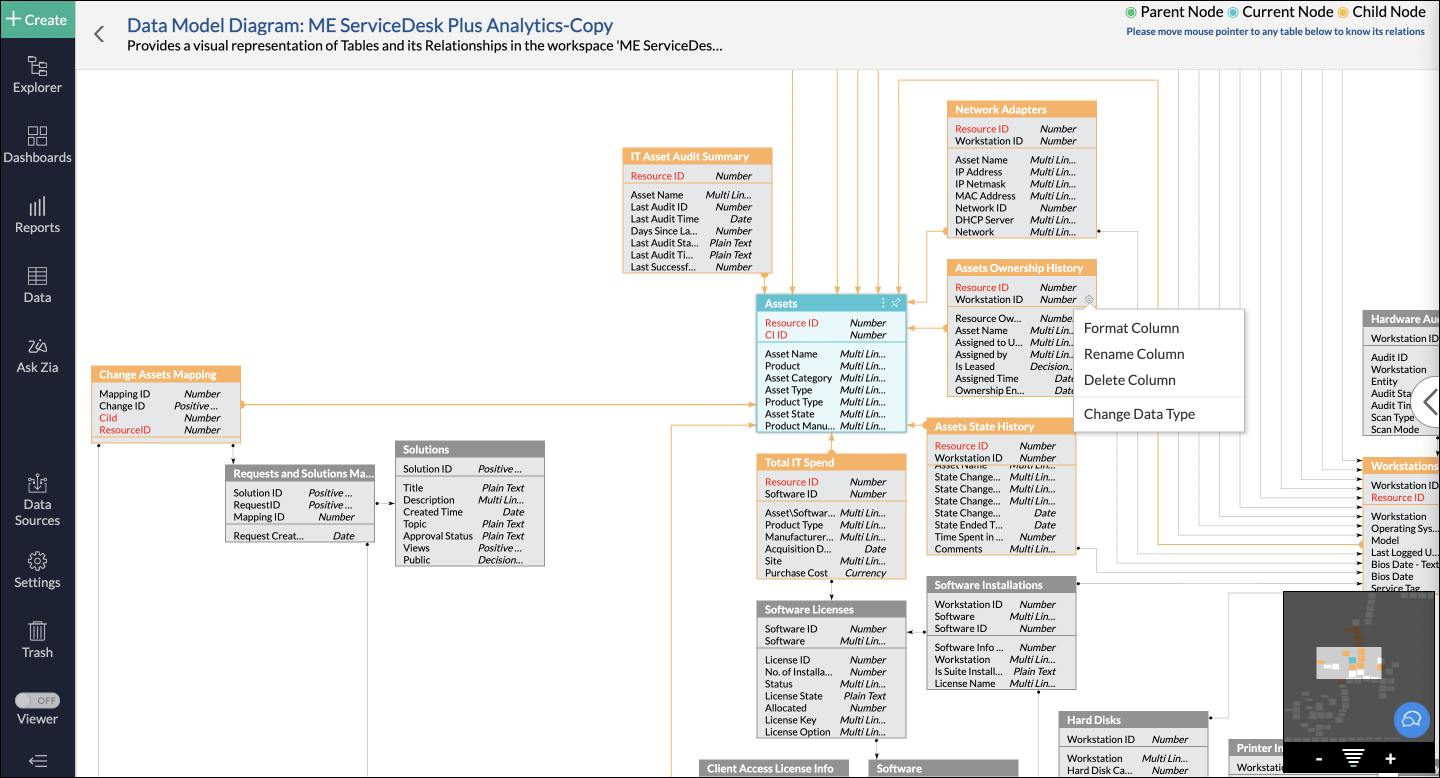Click the Assets Ownership History header

tap(1022, 268)
